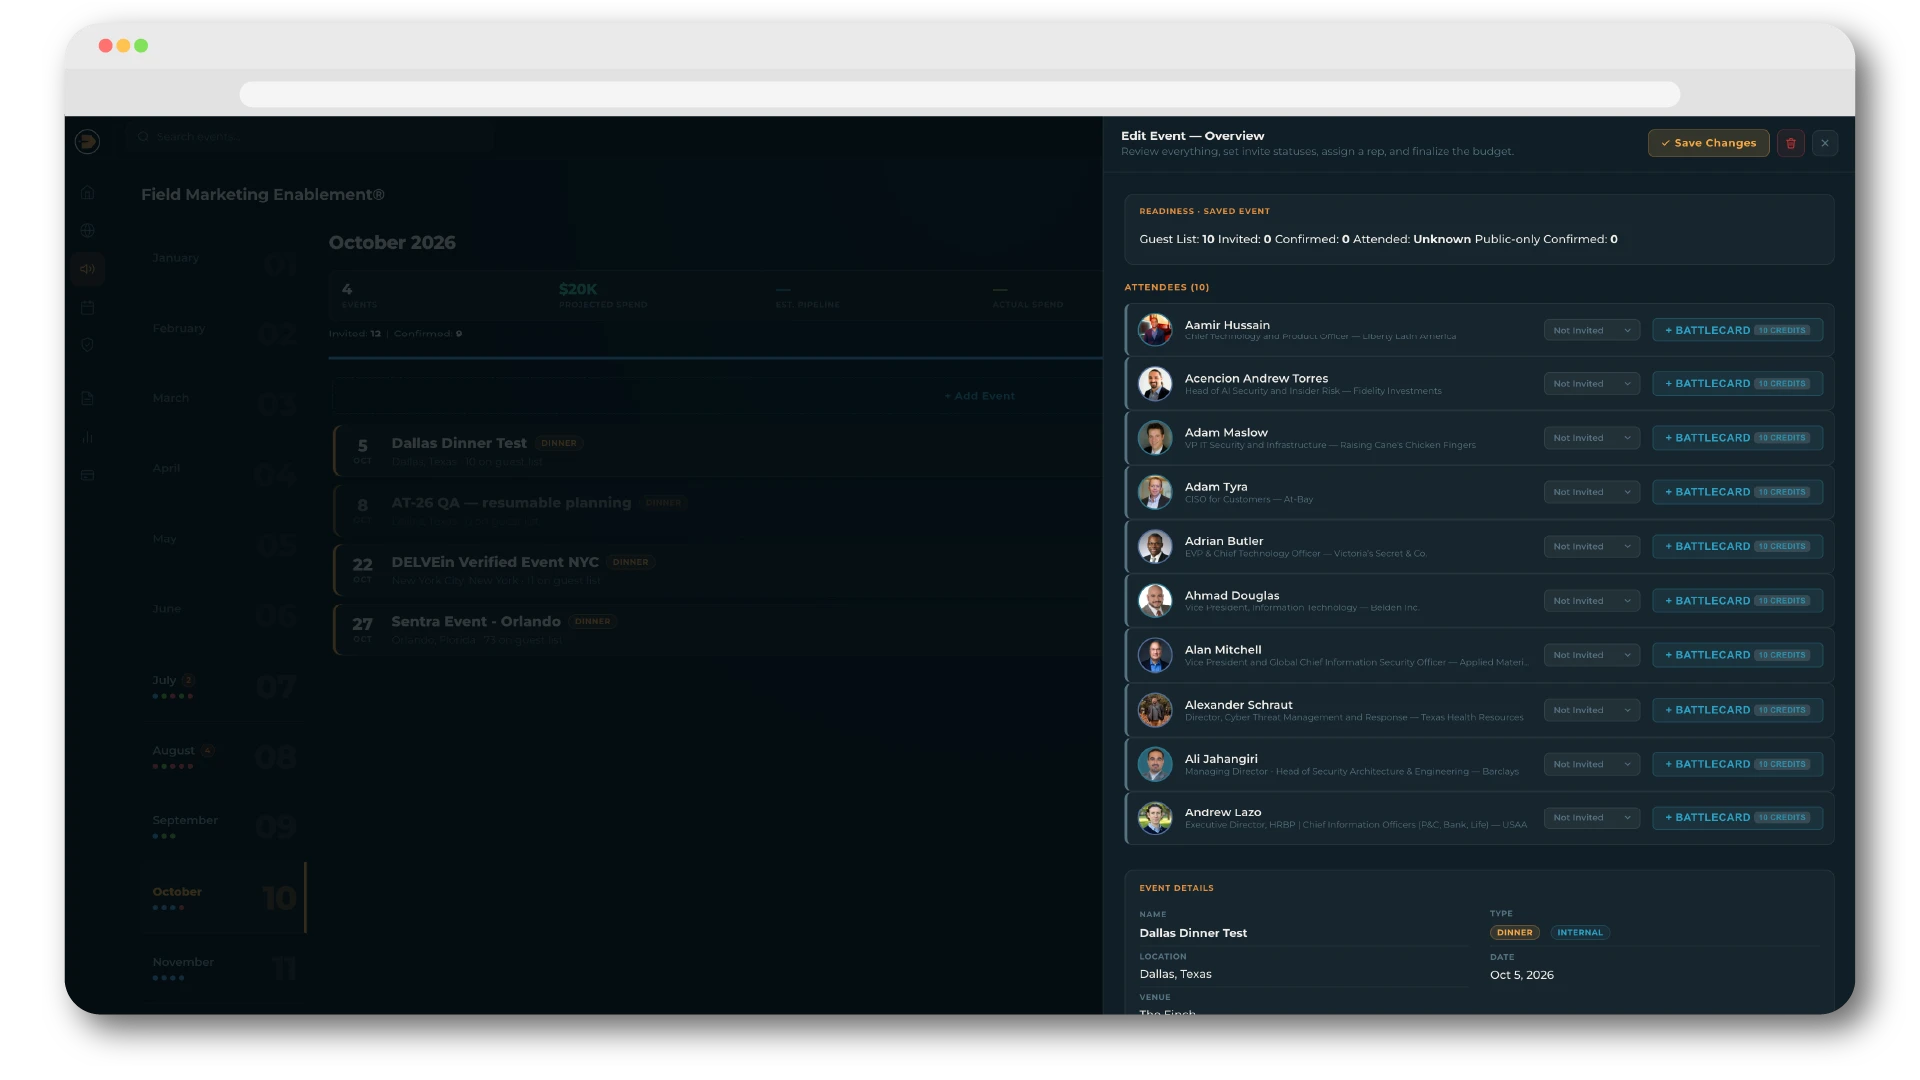Open status dropdown for Alan Mitchell
The width and height of the screenshot is (1920, 1080).
[x=1591, y=655]
